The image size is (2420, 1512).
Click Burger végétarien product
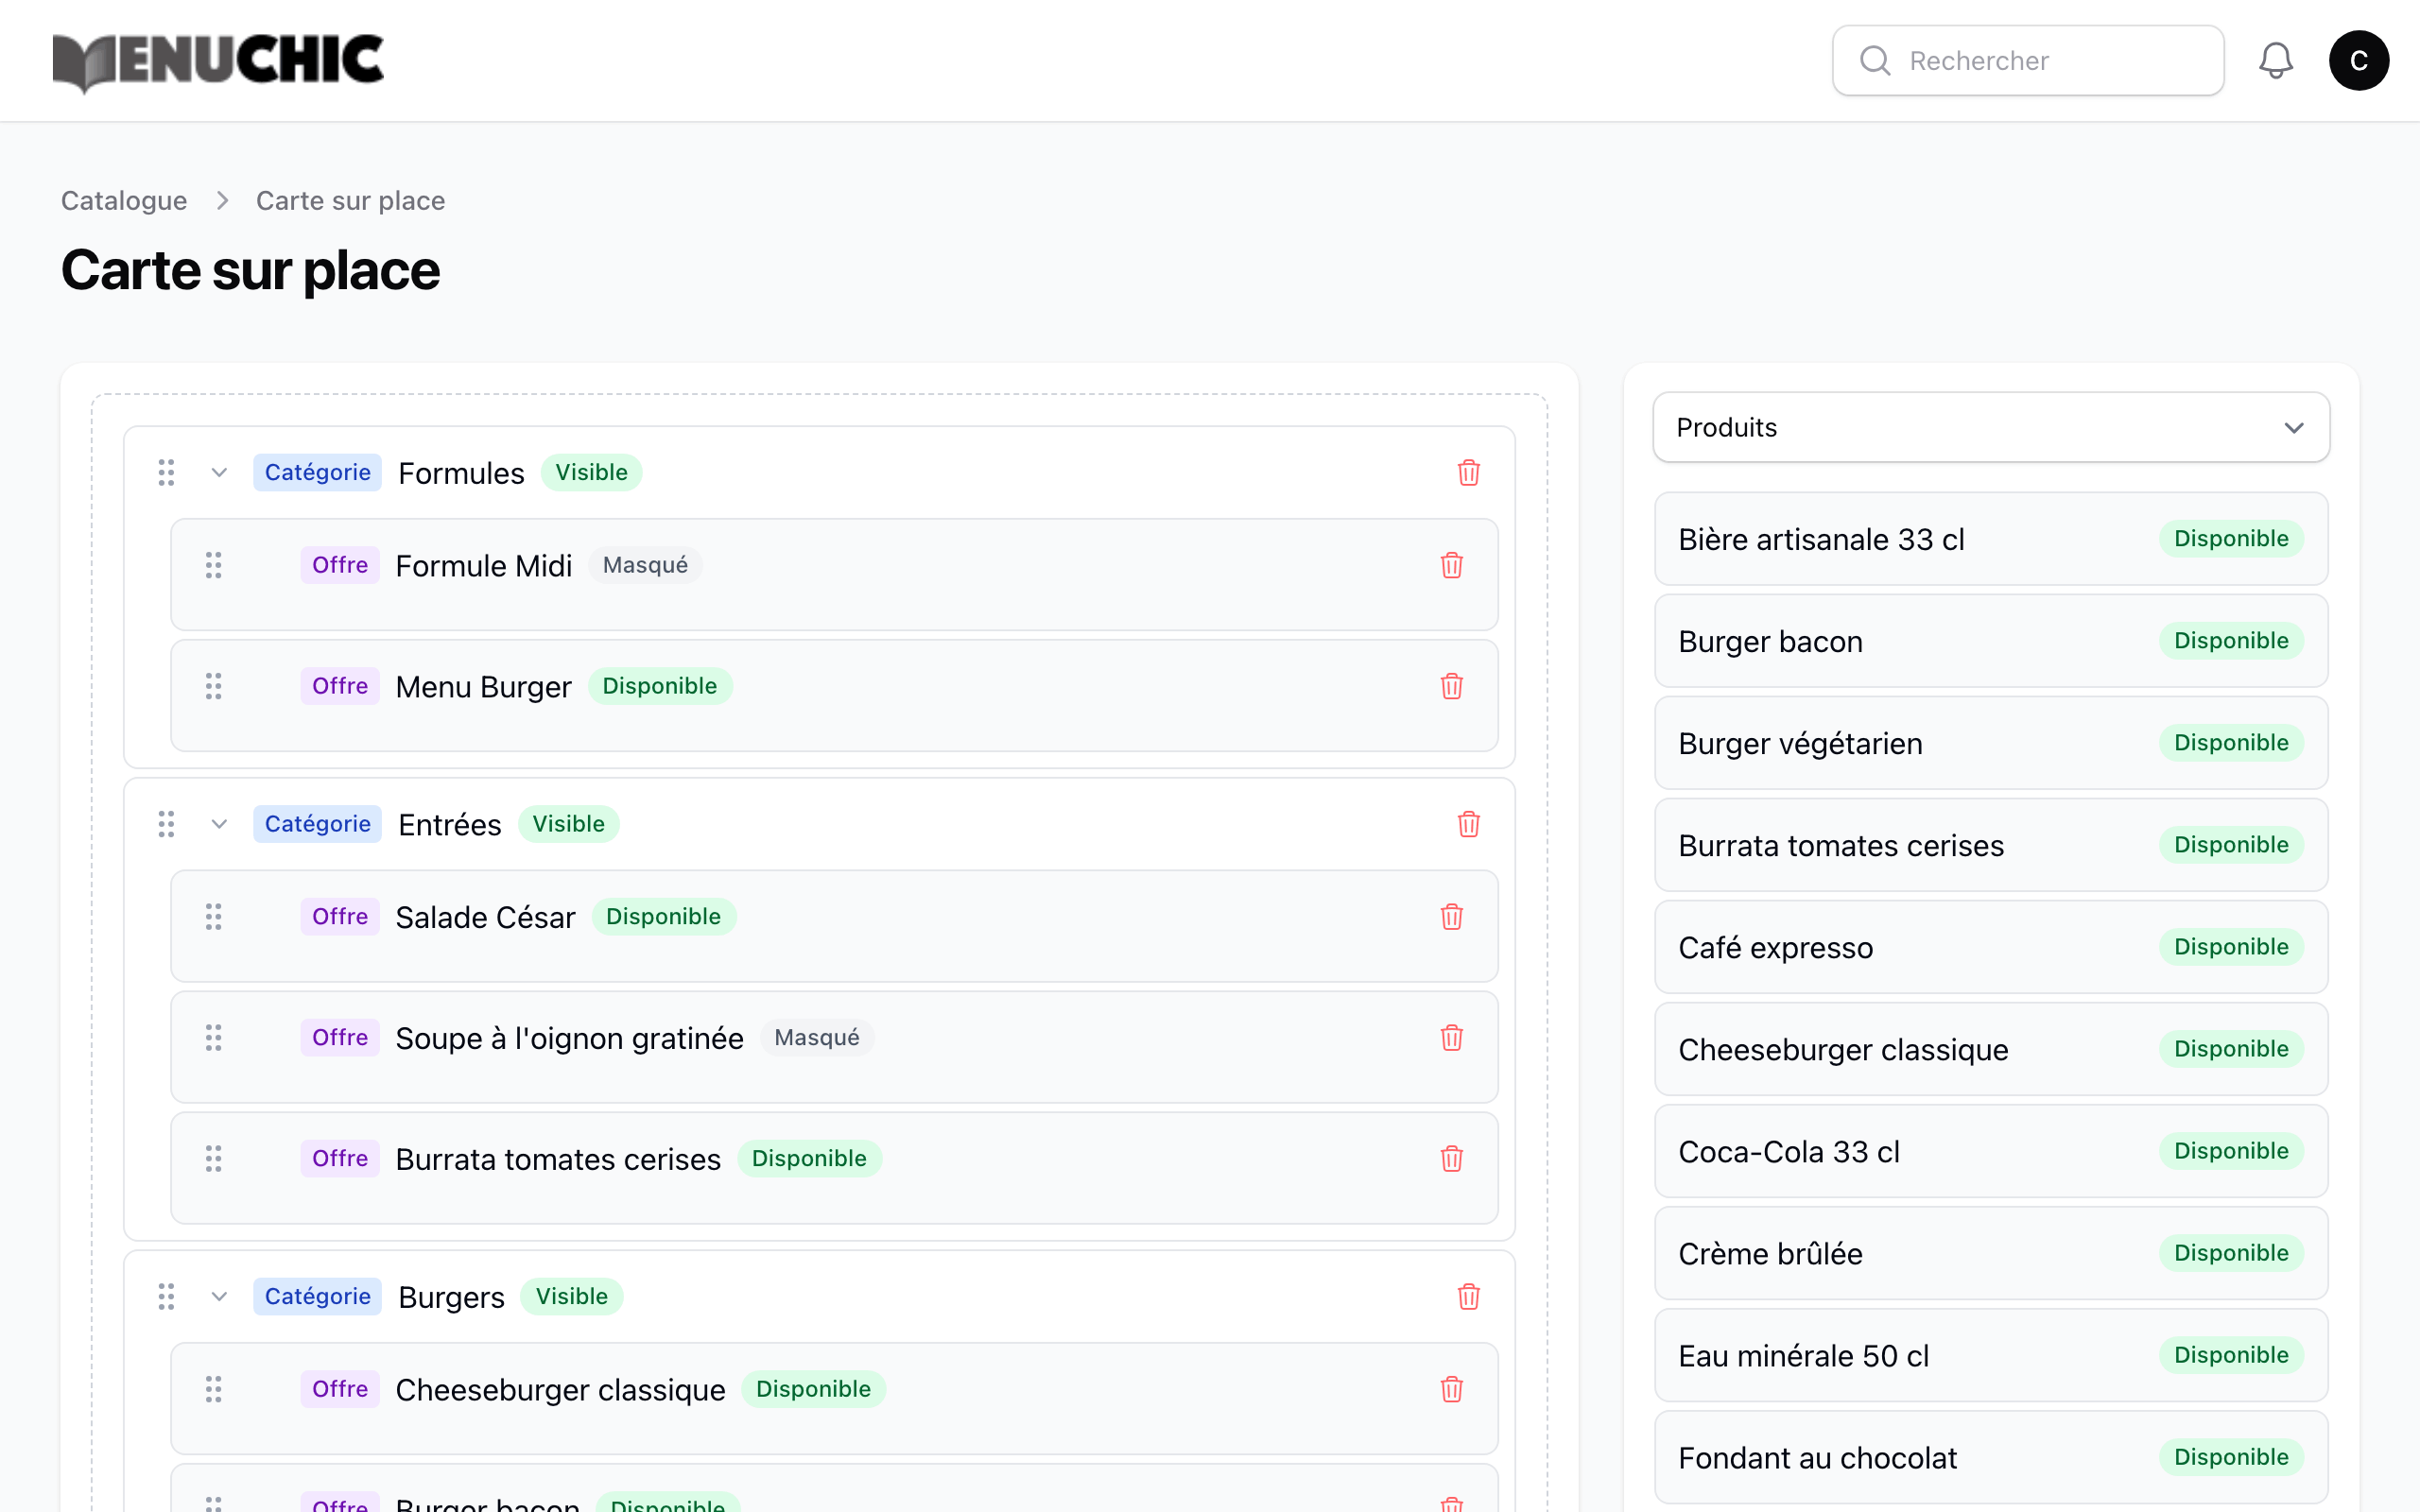(x=1991, y=742)
